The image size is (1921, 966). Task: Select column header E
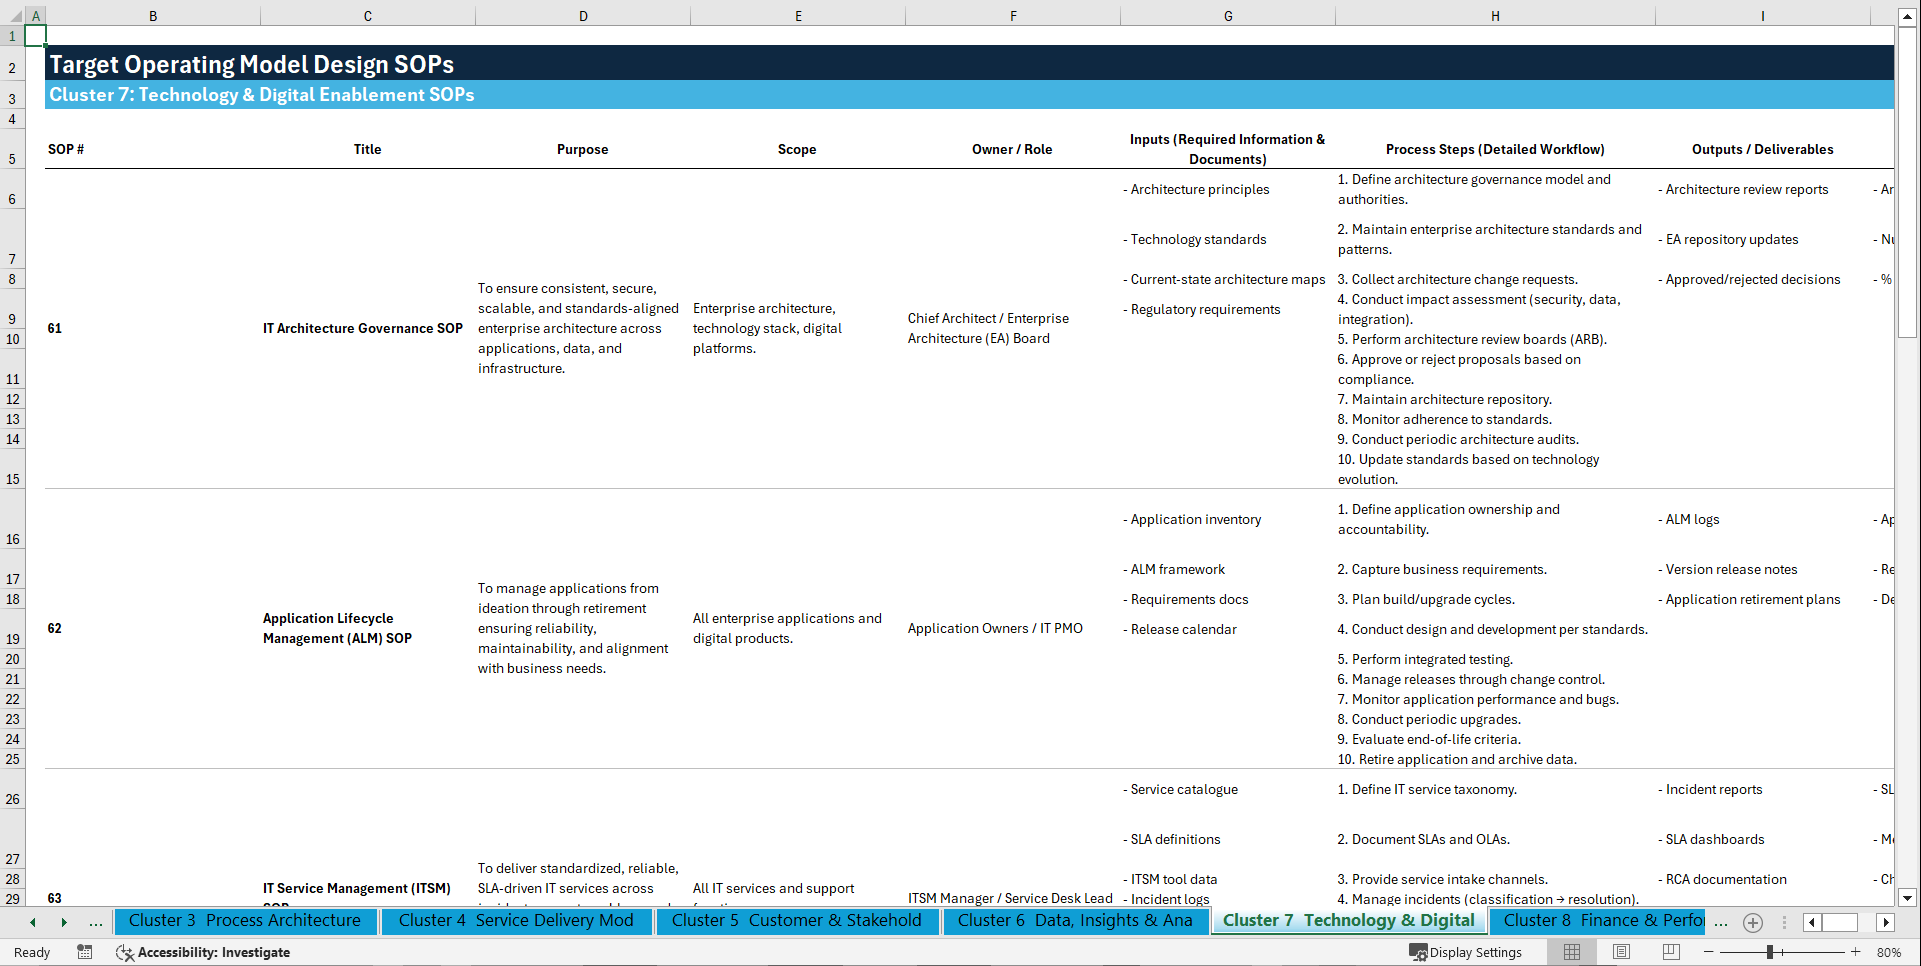798,15
